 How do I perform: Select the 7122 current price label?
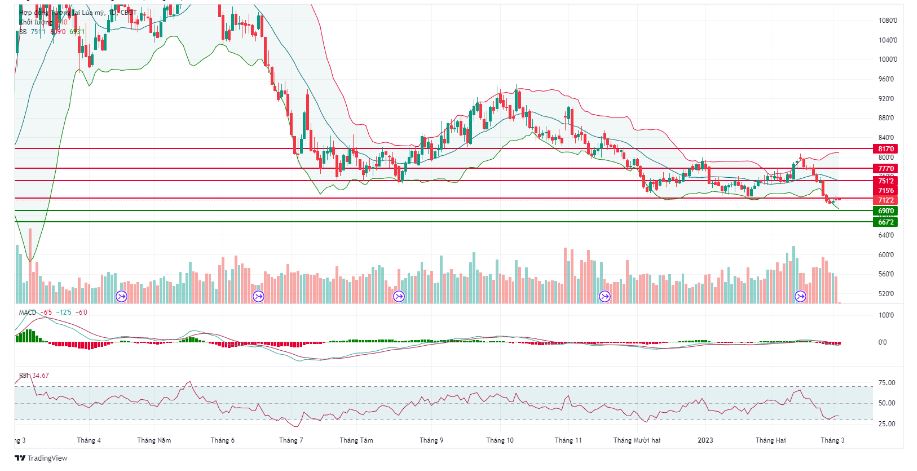pyautogui.click(x=885, y=200)
